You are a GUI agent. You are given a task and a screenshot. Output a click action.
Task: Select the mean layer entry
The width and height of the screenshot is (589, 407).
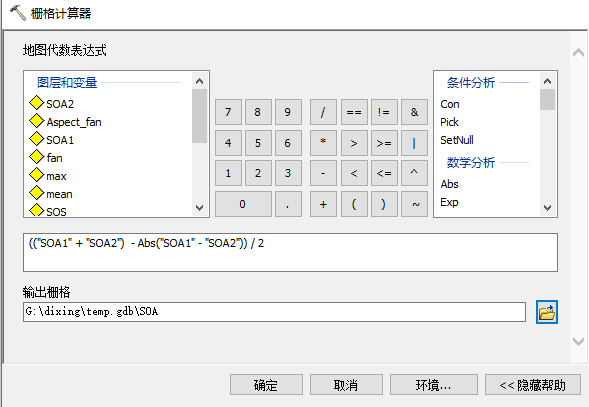[51, 194]
